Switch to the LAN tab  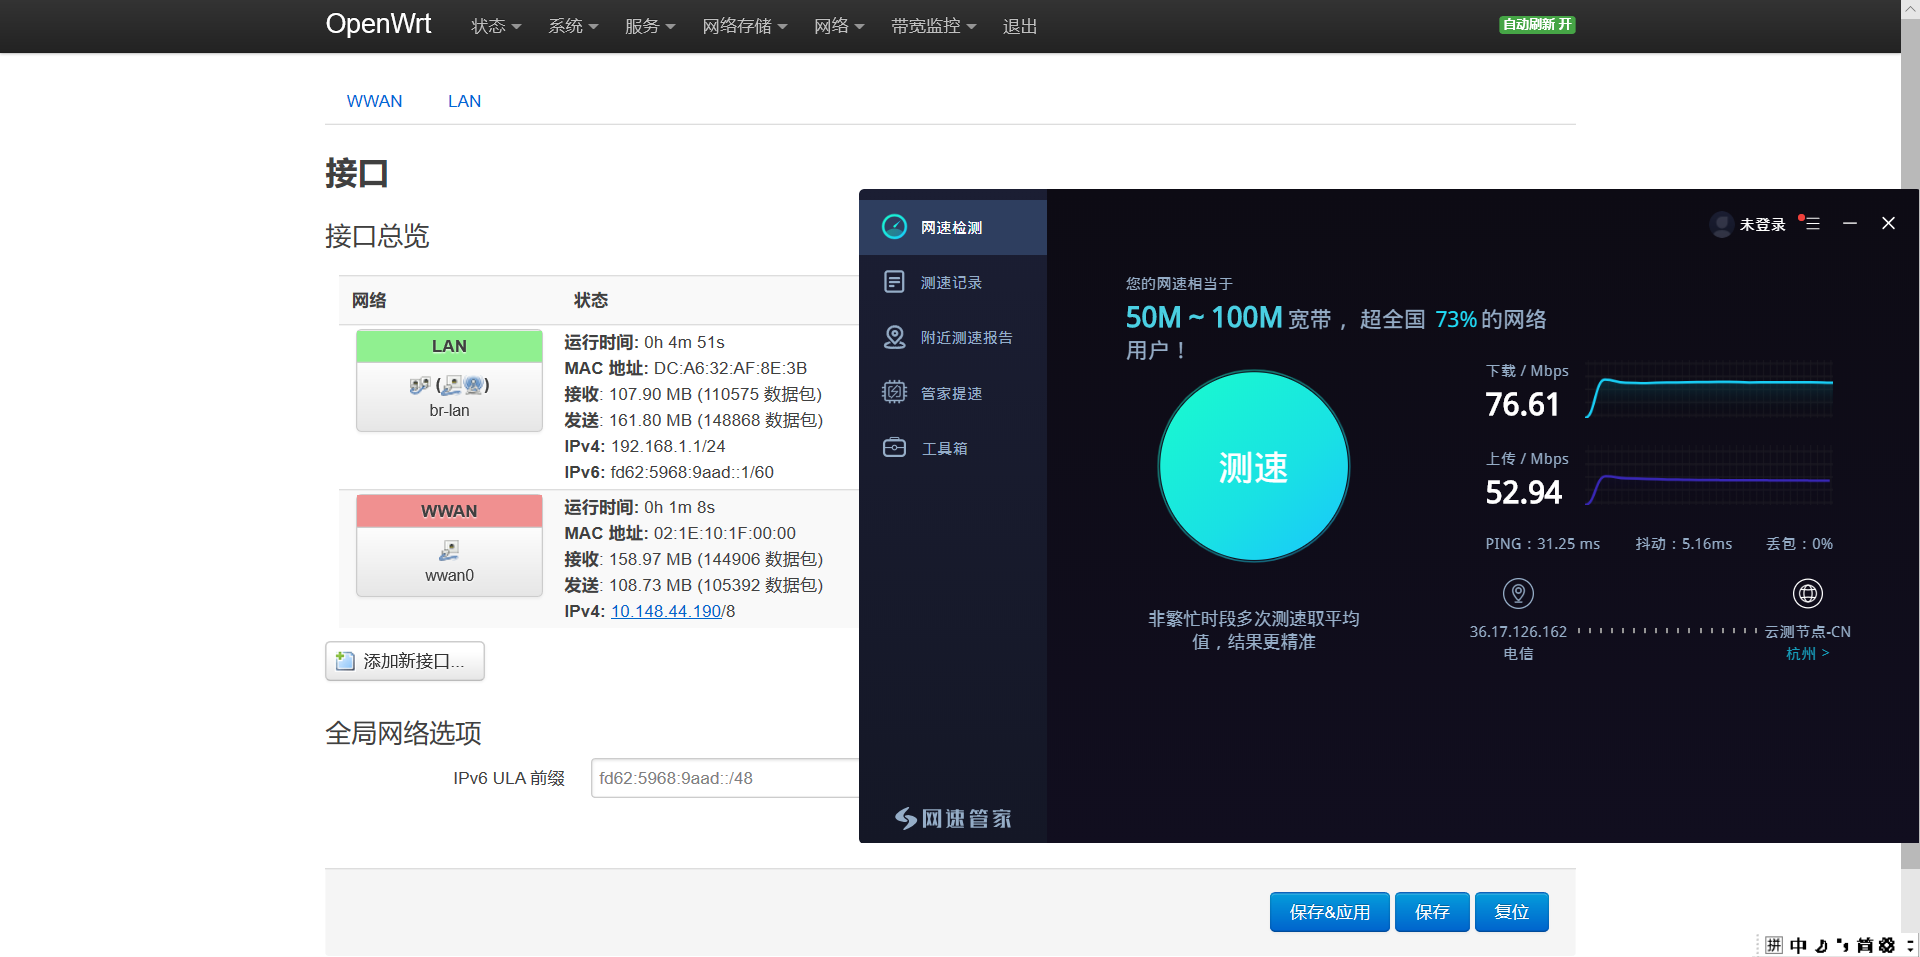464,101
